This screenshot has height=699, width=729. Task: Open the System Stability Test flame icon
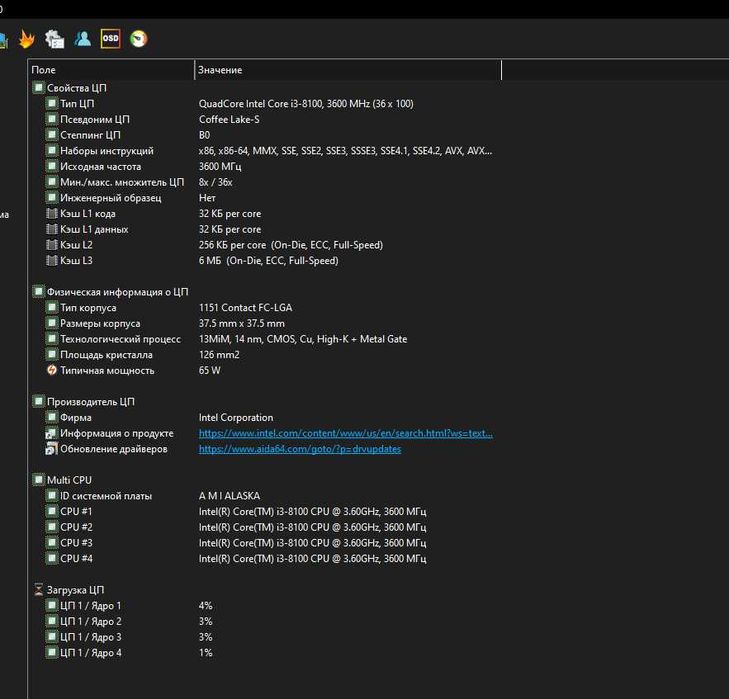(27, 39)
